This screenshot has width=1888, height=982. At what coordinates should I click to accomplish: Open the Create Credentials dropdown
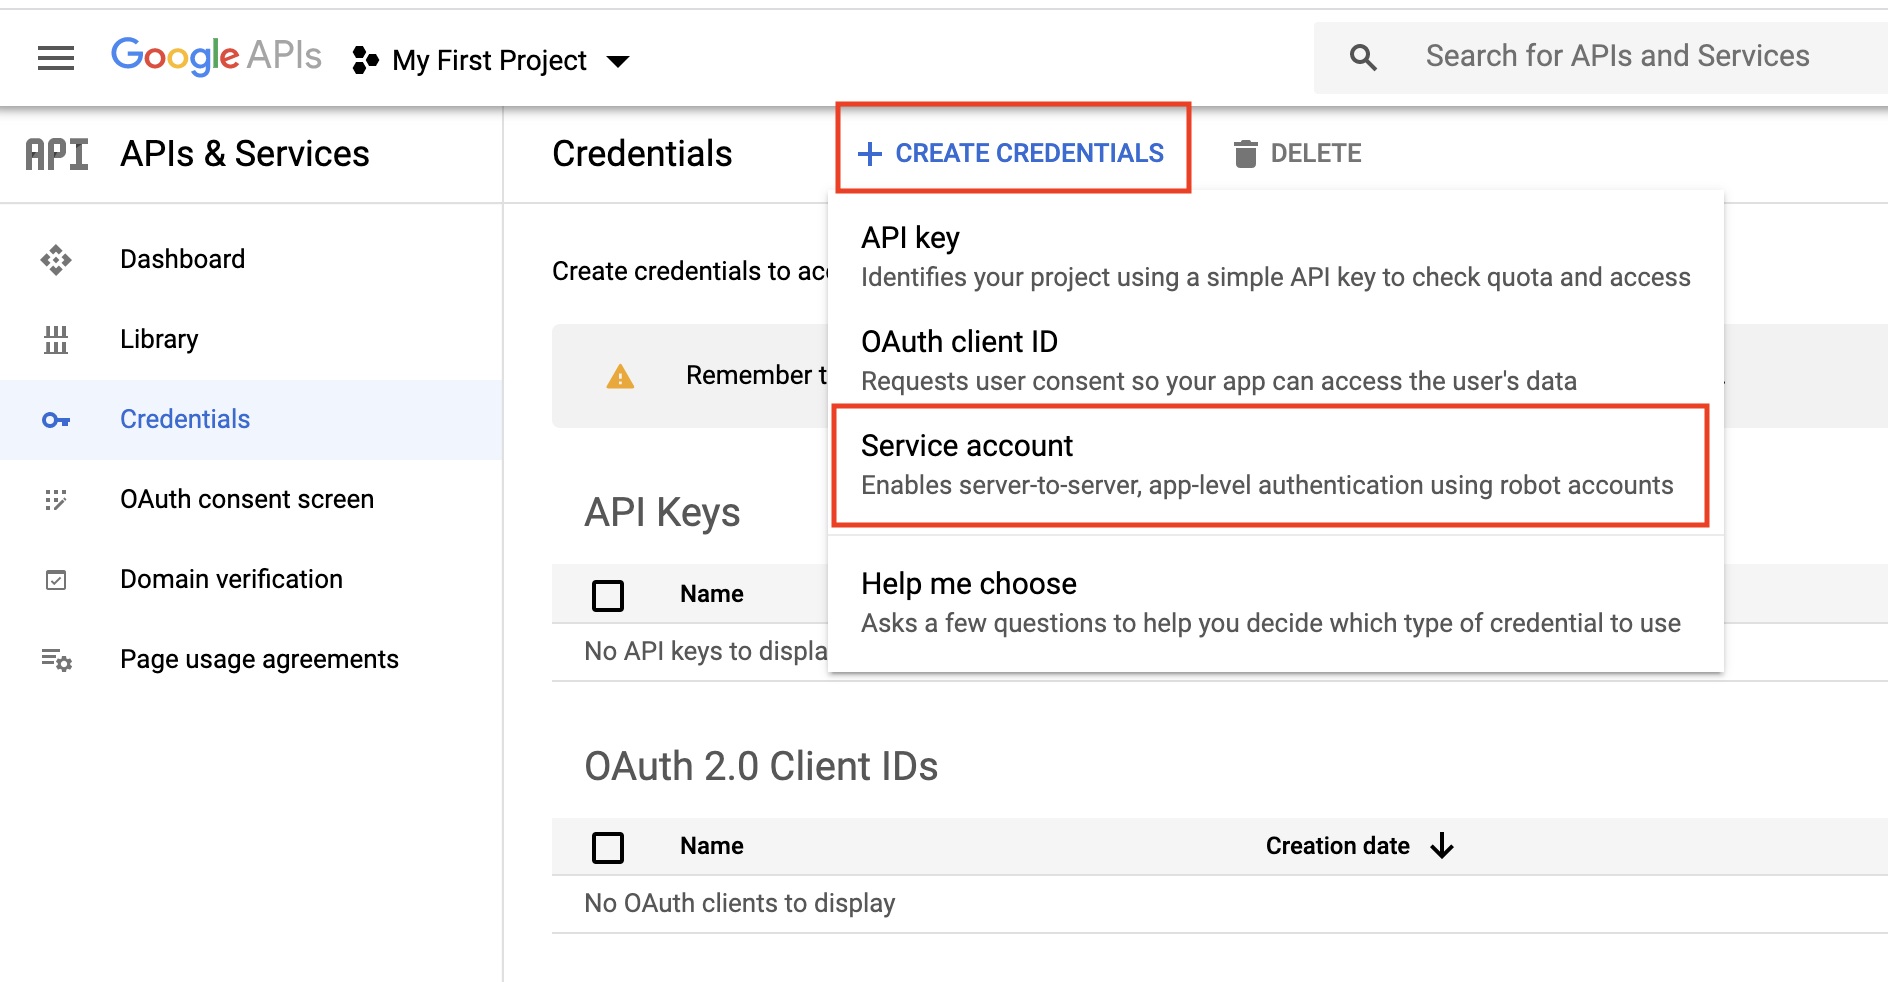(x=1012, y=152)
